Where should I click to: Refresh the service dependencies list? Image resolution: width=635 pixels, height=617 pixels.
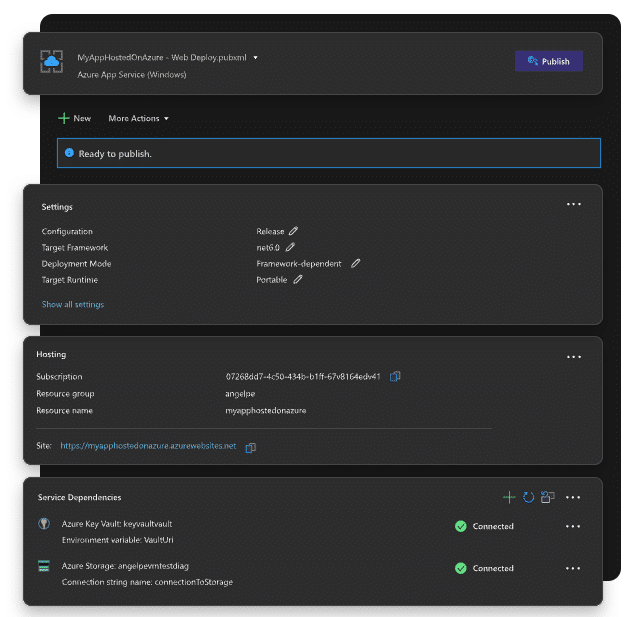pos(528,497)
